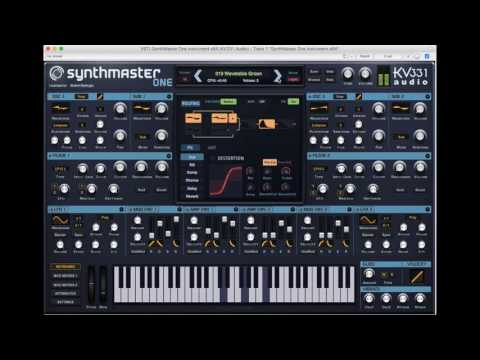This screenshot has width=480, height=360.
Task: Click the first envelope's attack slider handle
Action: point(152,235)
